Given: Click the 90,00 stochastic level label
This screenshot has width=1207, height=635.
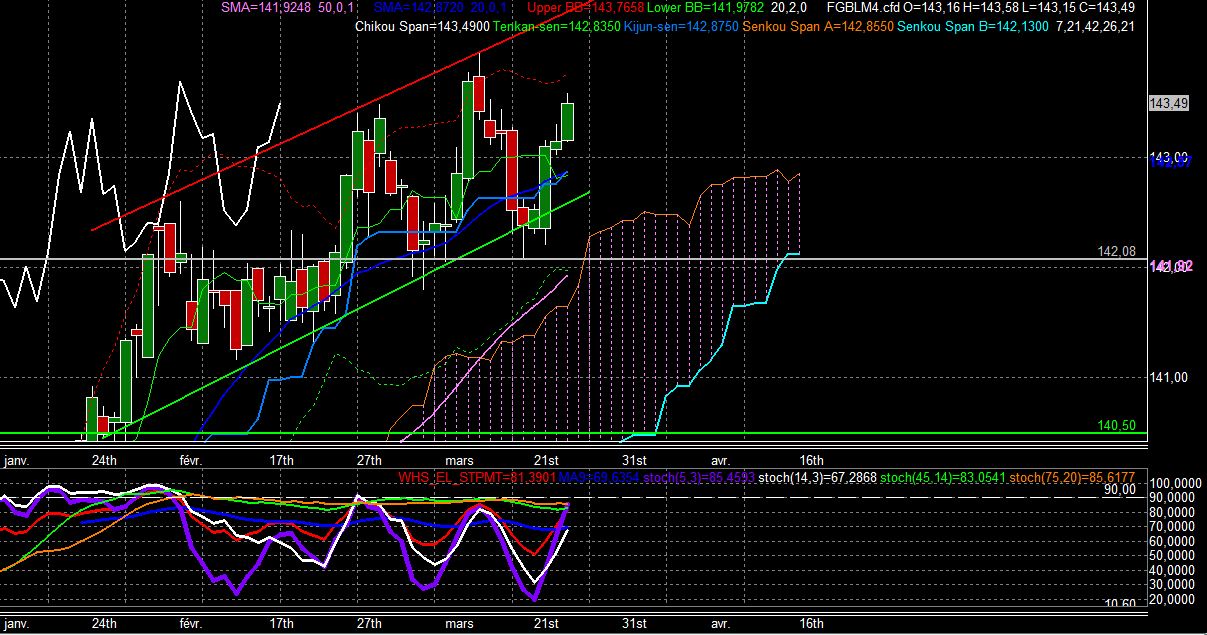Looking at the screenshot, I should [1120, 489].
